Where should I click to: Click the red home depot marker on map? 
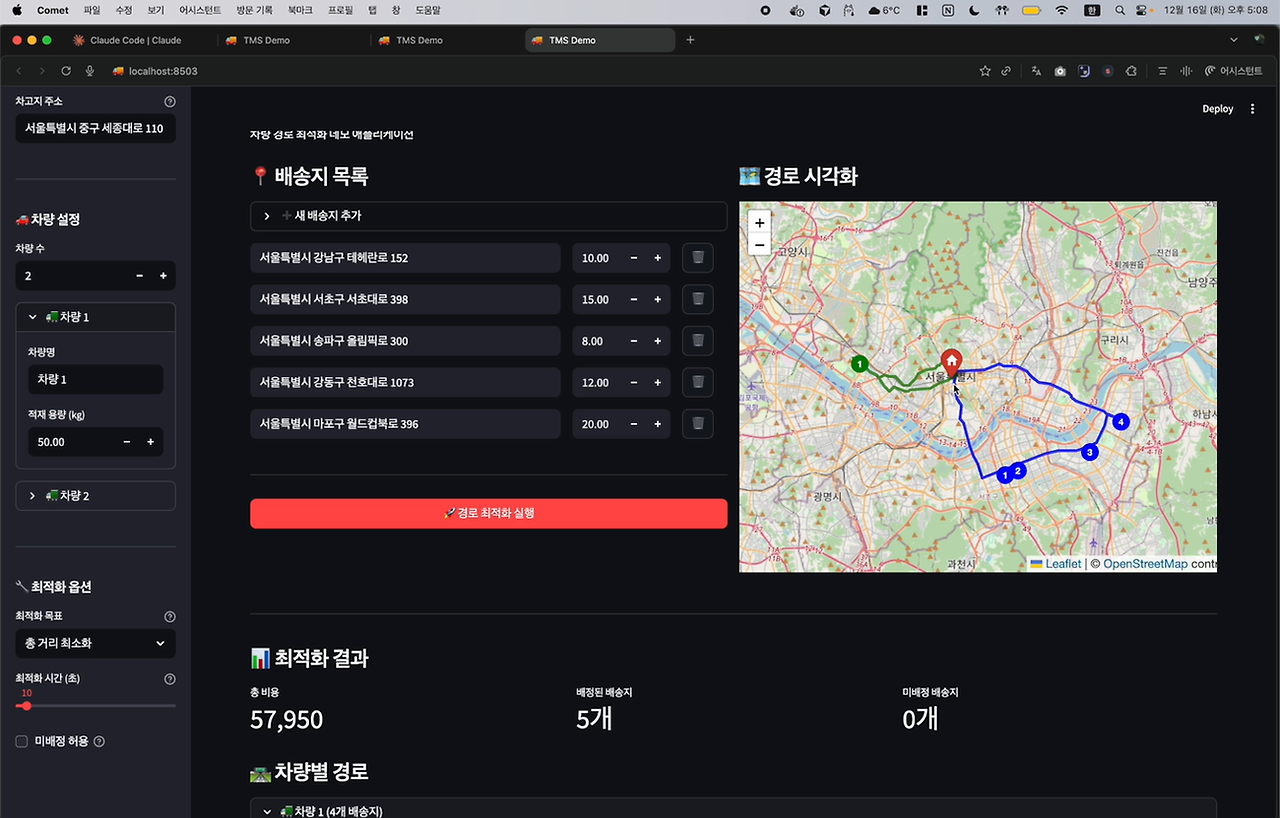pos(952,362)
